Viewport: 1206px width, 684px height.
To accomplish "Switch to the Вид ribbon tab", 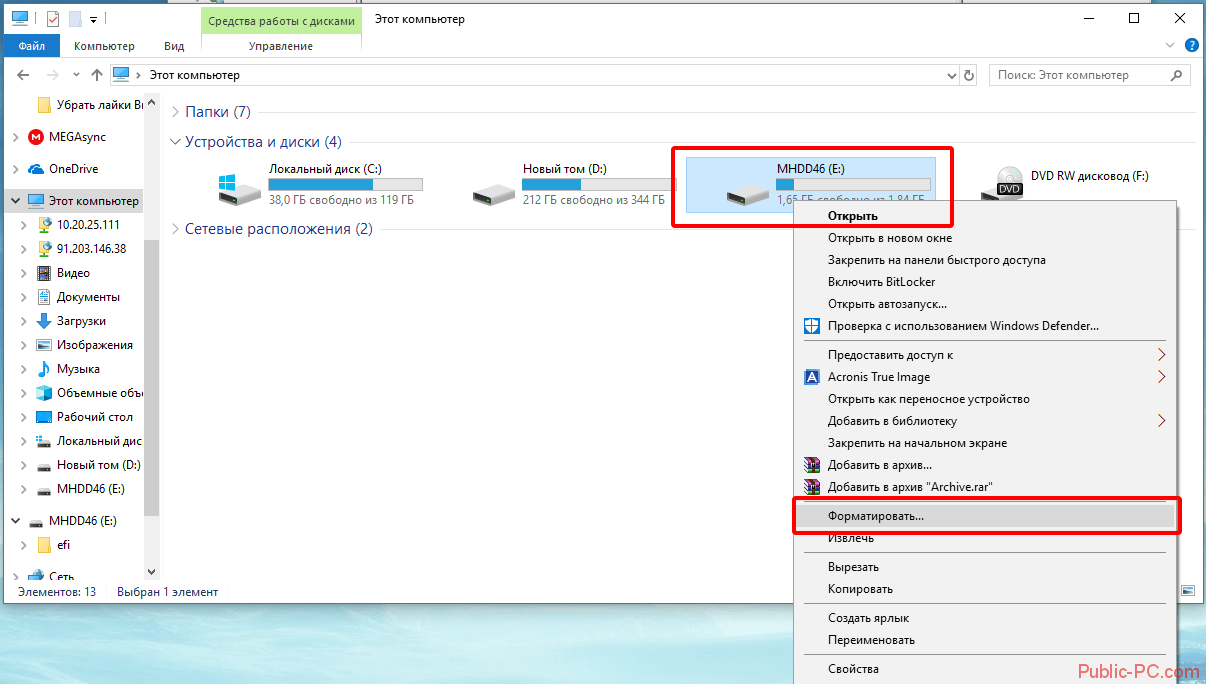I will click(174, 46).
